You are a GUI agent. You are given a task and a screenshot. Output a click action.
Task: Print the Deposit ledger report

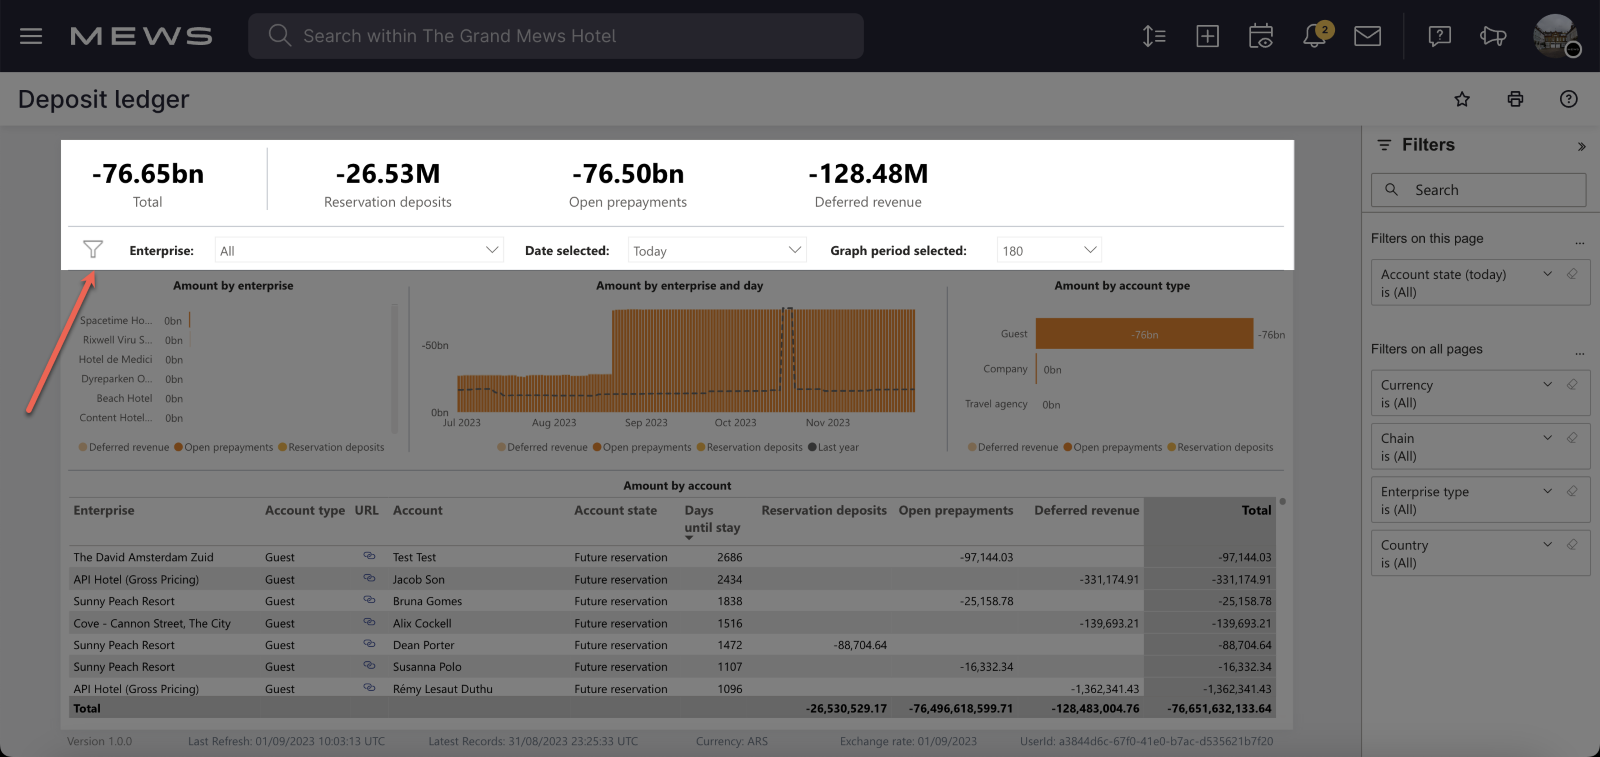[1515, 99]
